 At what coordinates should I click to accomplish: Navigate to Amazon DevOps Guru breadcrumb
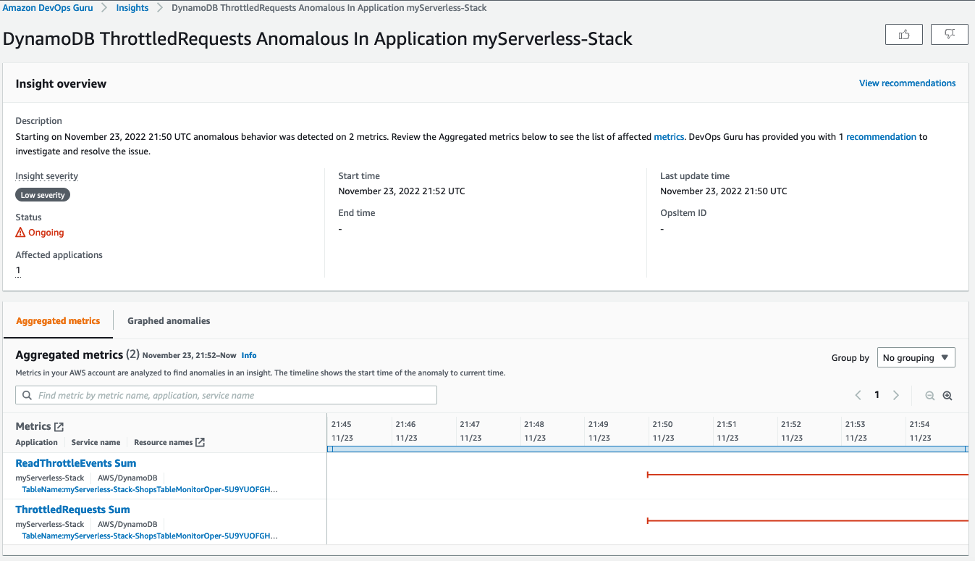(47, 8)
